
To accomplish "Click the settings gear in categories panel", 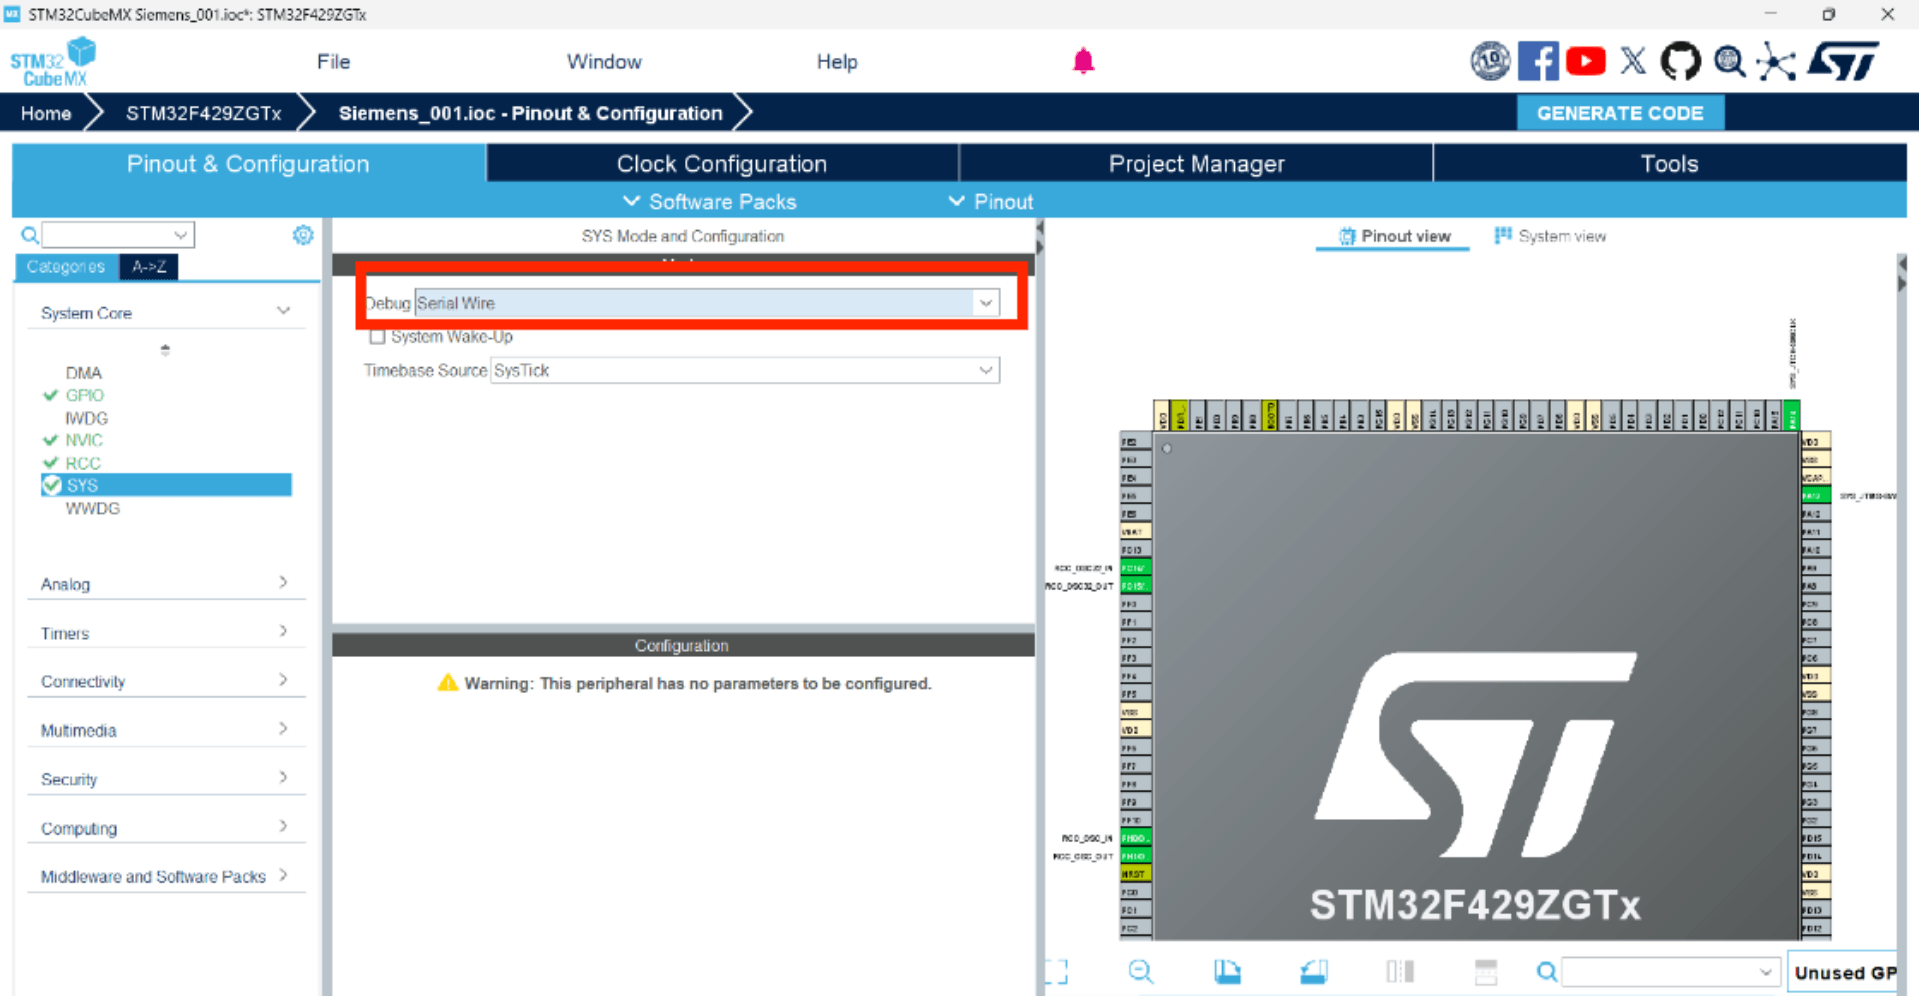I will point(303,235).
